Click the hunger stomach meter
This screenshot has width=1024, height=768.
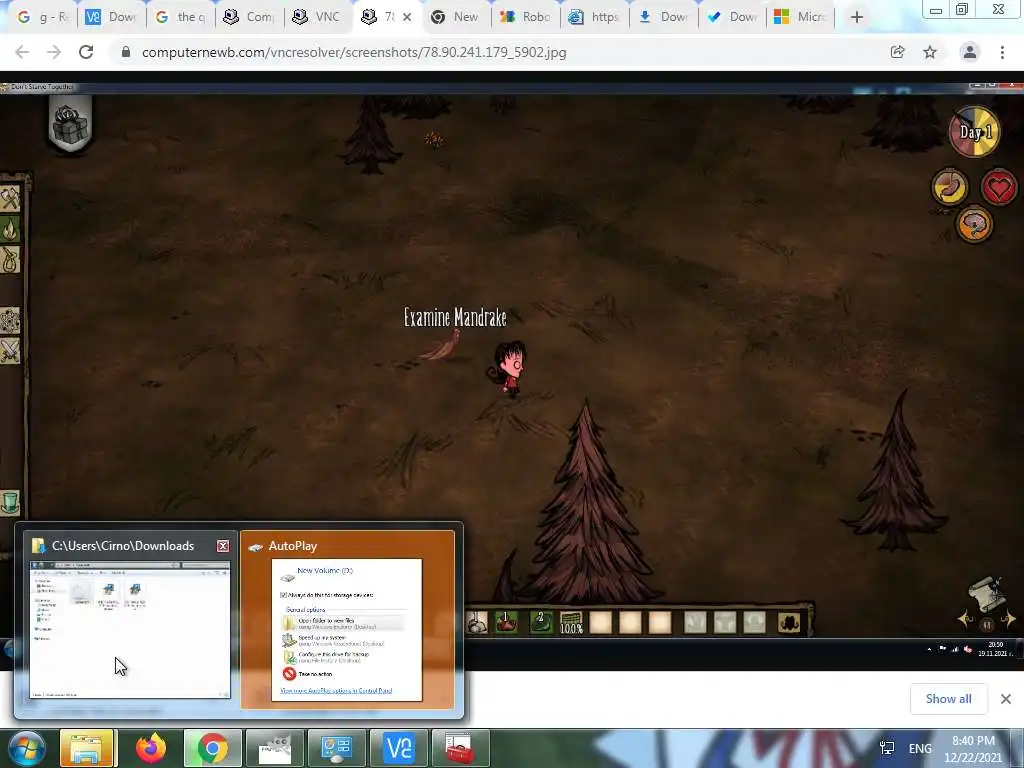(950, 188)
